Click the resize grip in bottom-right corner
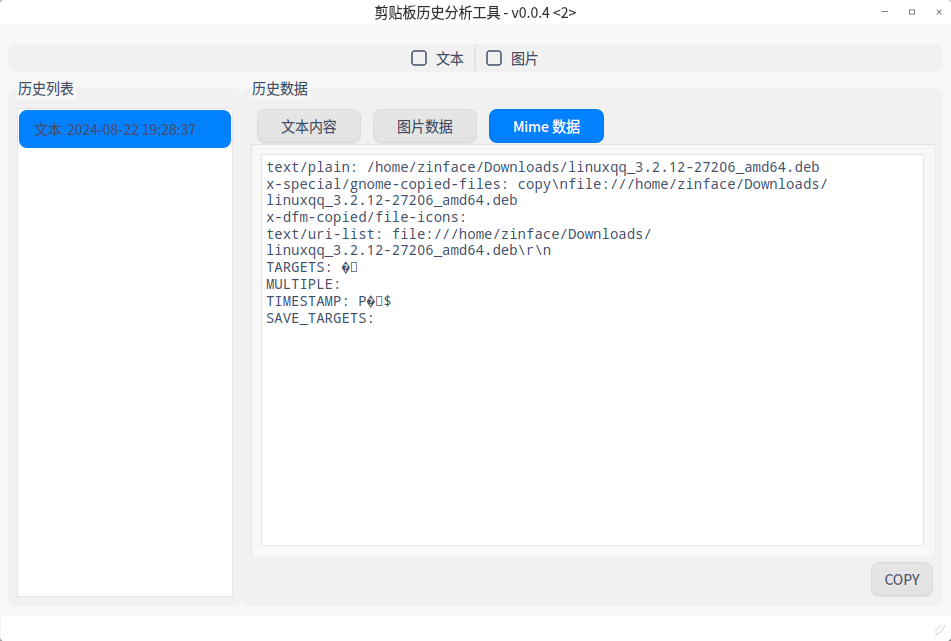The width and height of the screenshot is (951, 641). (x=942, y=628)
